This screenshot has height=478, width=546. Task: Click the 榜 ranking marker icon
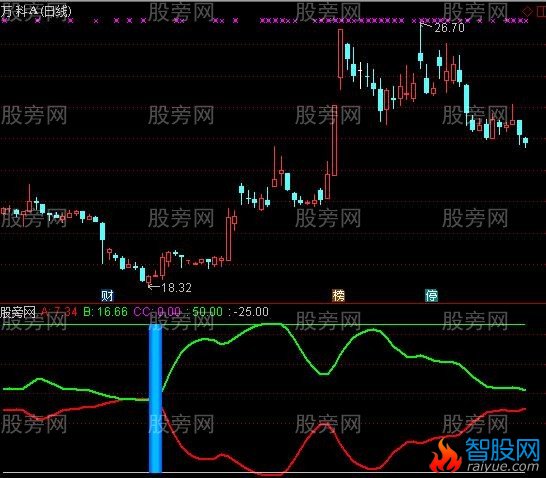click(x=338, y=296)
